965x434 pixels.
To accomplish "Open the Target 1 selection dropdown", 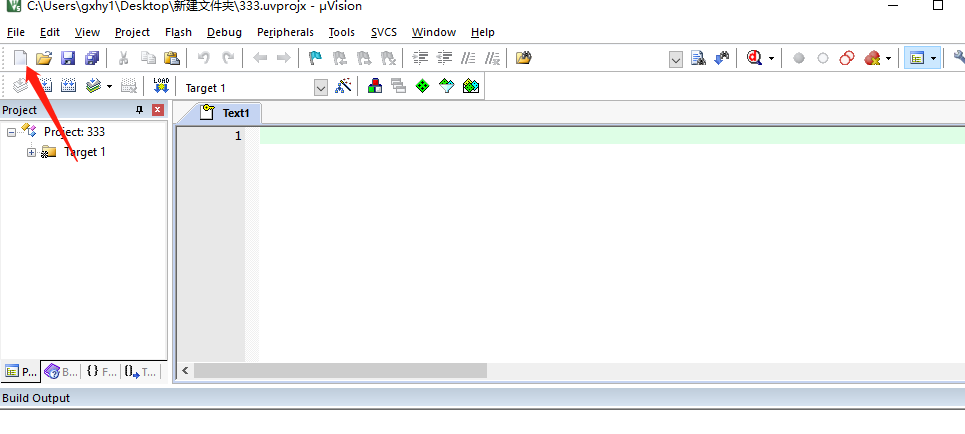I will [321, 87].
